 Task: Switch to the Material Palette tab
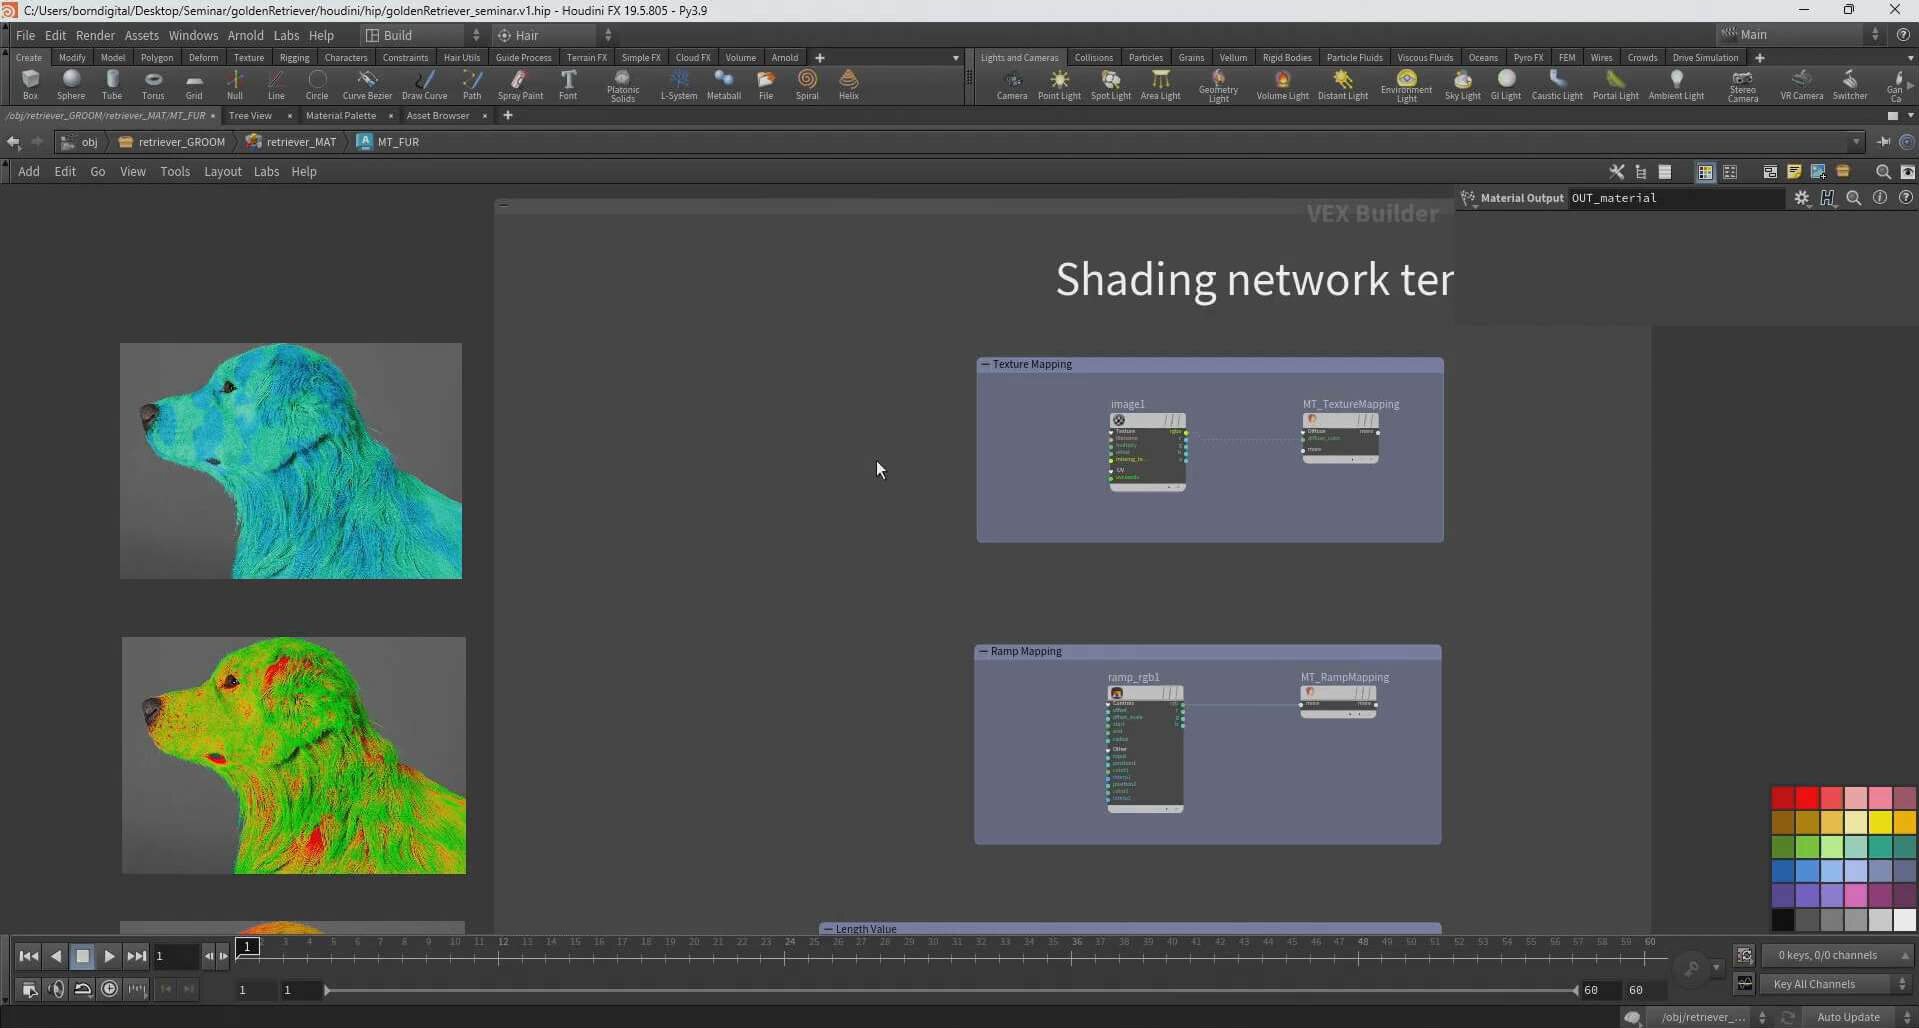(340, 116)
